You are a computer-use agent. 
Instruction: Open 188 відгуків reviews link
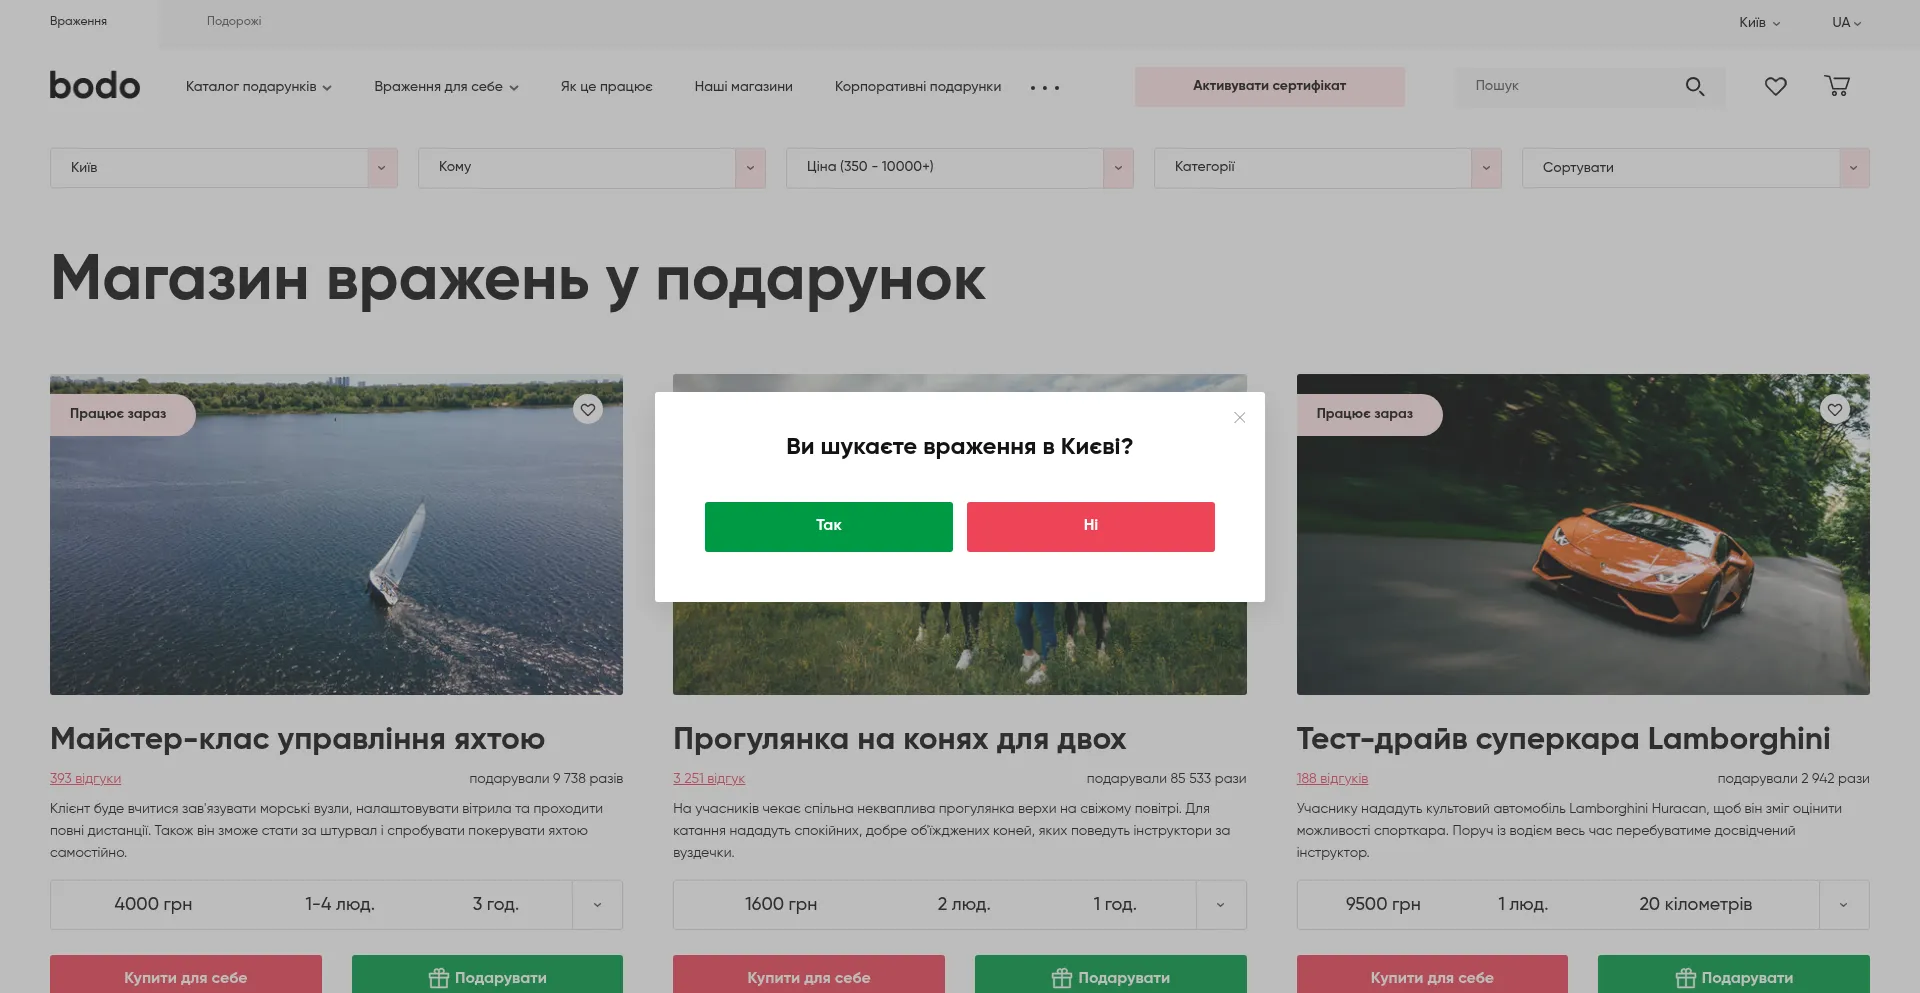[x=1332, y=779]
